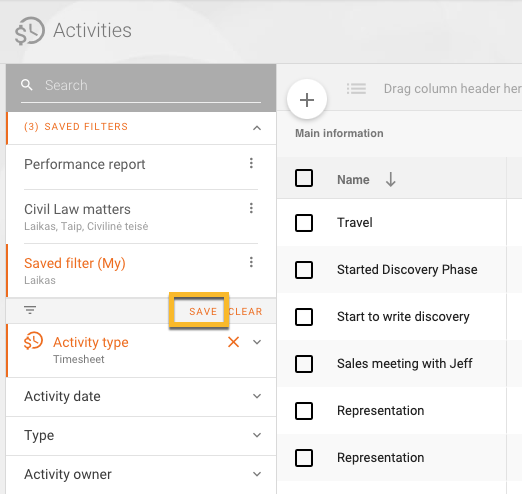Sort Name column with arrow icon
Image resolution: width=522 pixels, height=494 pixels.
pyautogui.click(x=391, y=179)
